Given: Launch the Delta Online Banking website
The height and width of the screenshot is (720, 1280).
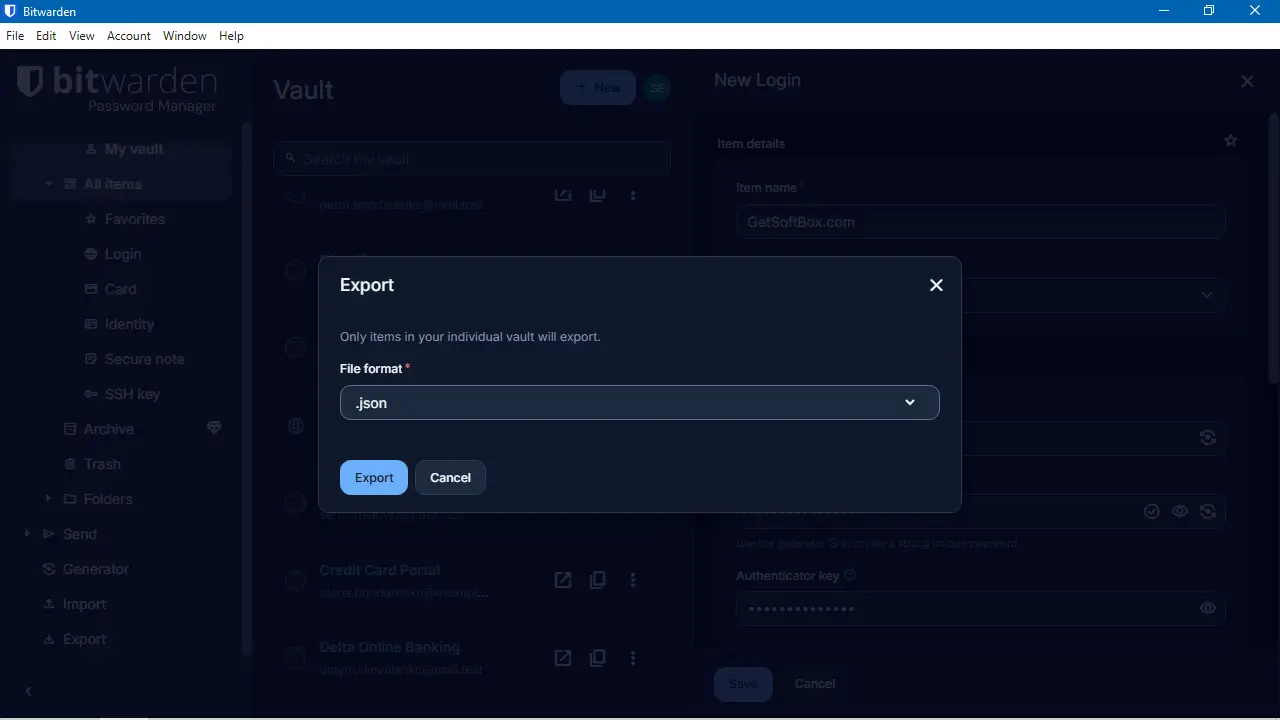Looking at the screenshot, I should coord(563,658).
